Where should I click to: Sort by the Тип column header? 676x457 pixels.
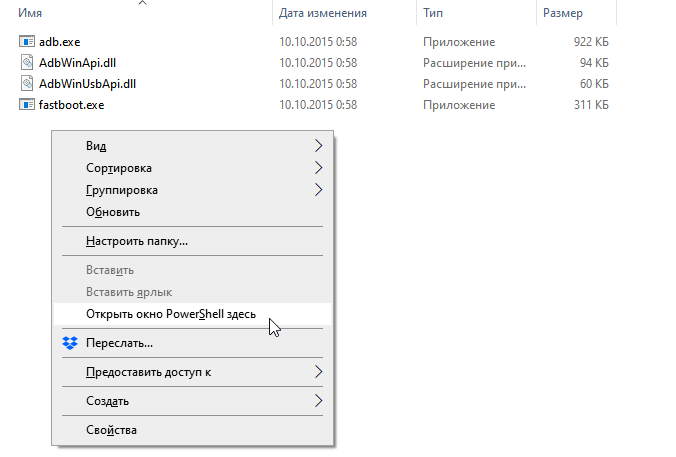pyautogui.click(x=434, y=14)
